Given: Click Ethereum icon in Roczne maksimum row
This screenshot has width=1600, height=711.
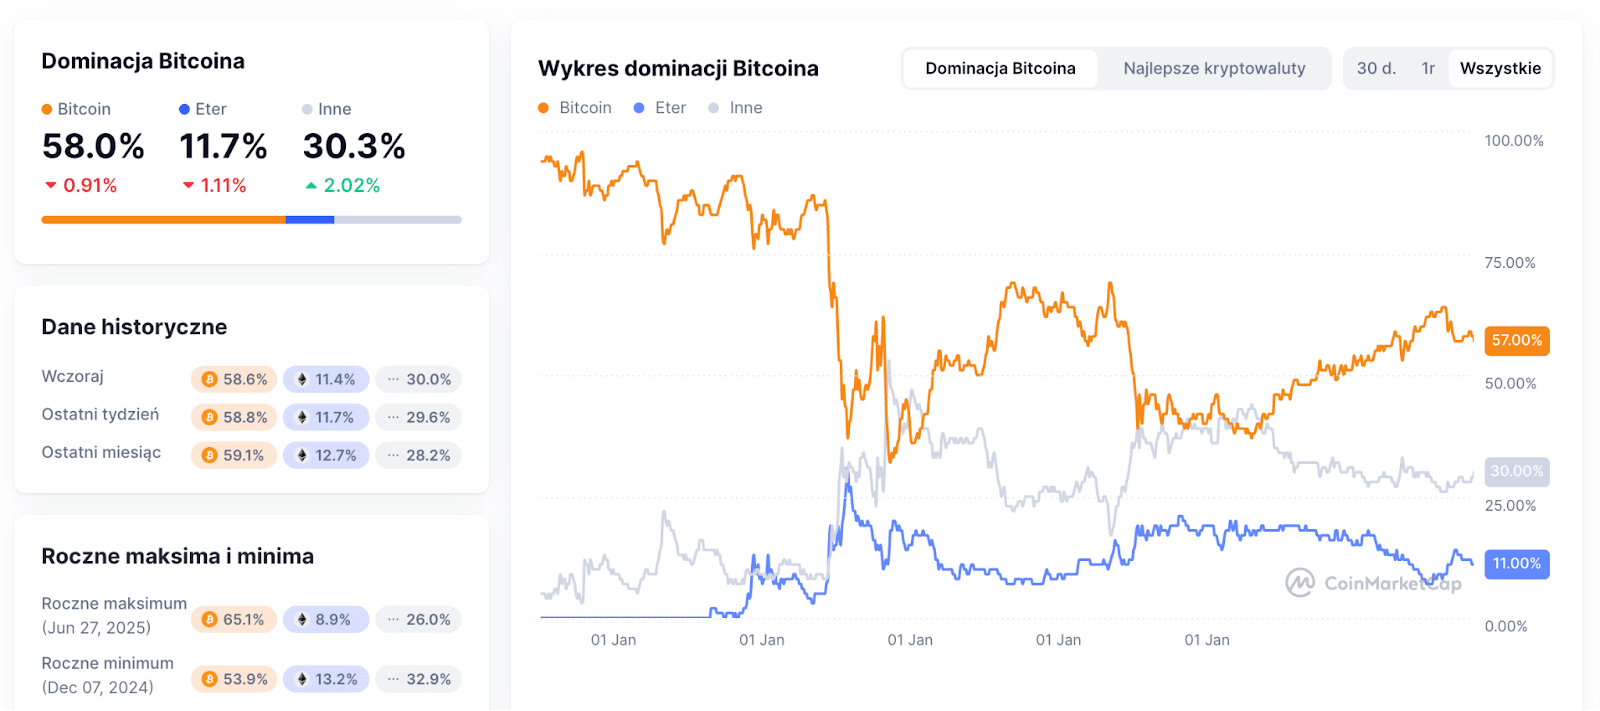Looking at the screenshot, I should tap(302, 620).
